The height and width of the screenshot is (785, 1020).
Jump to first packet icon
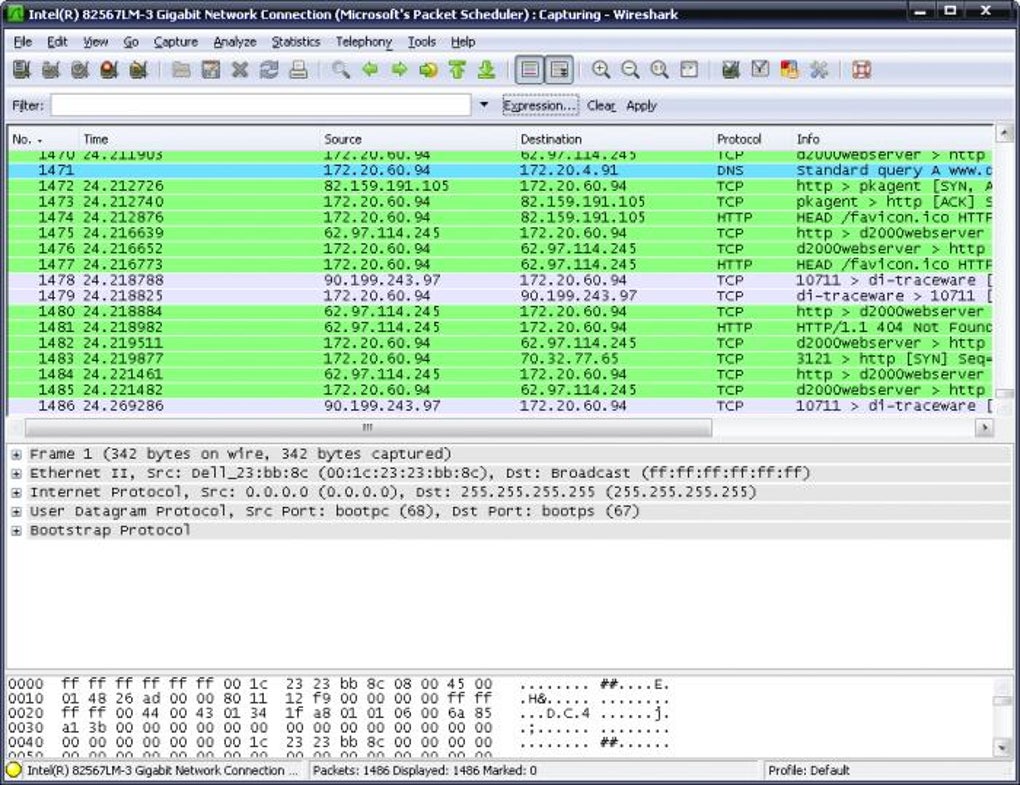click(x=457, y=70)
